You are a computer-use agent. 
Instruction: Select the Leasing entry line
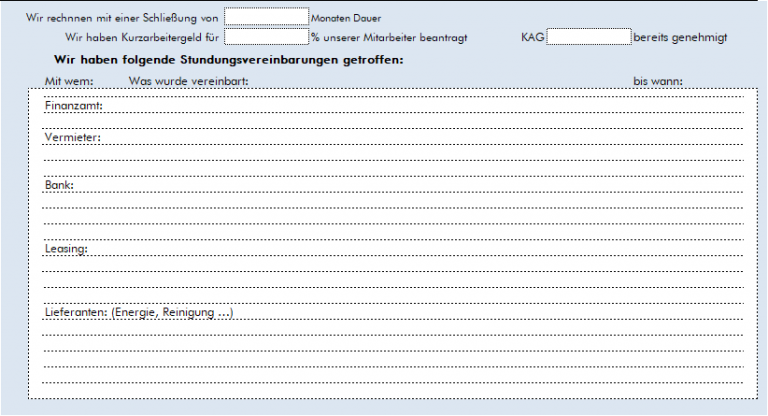click(x=400, y=249)
